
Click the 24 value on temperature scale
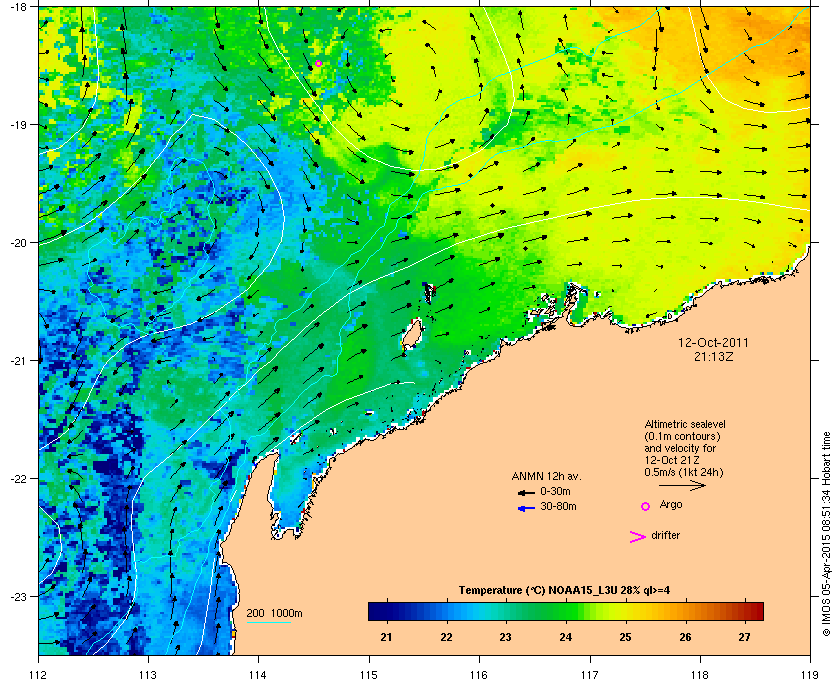[565, 637]
